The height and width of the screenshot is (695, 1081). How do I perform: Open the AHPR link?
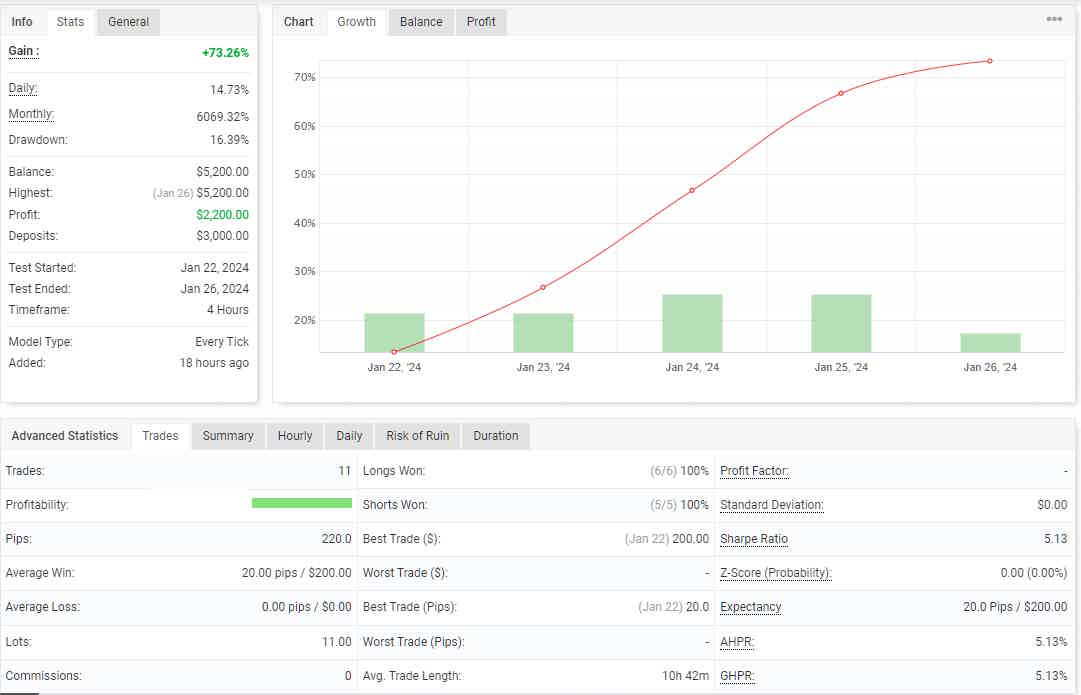pyautogui.click(x=737, y=640)
